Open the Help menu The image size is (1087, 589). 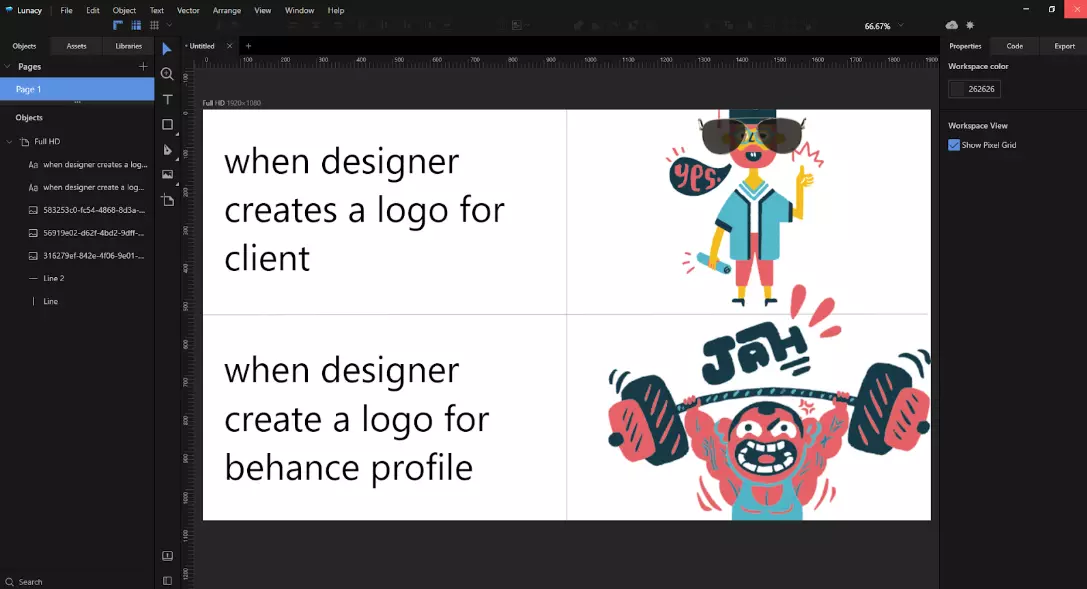coord(336,10)
